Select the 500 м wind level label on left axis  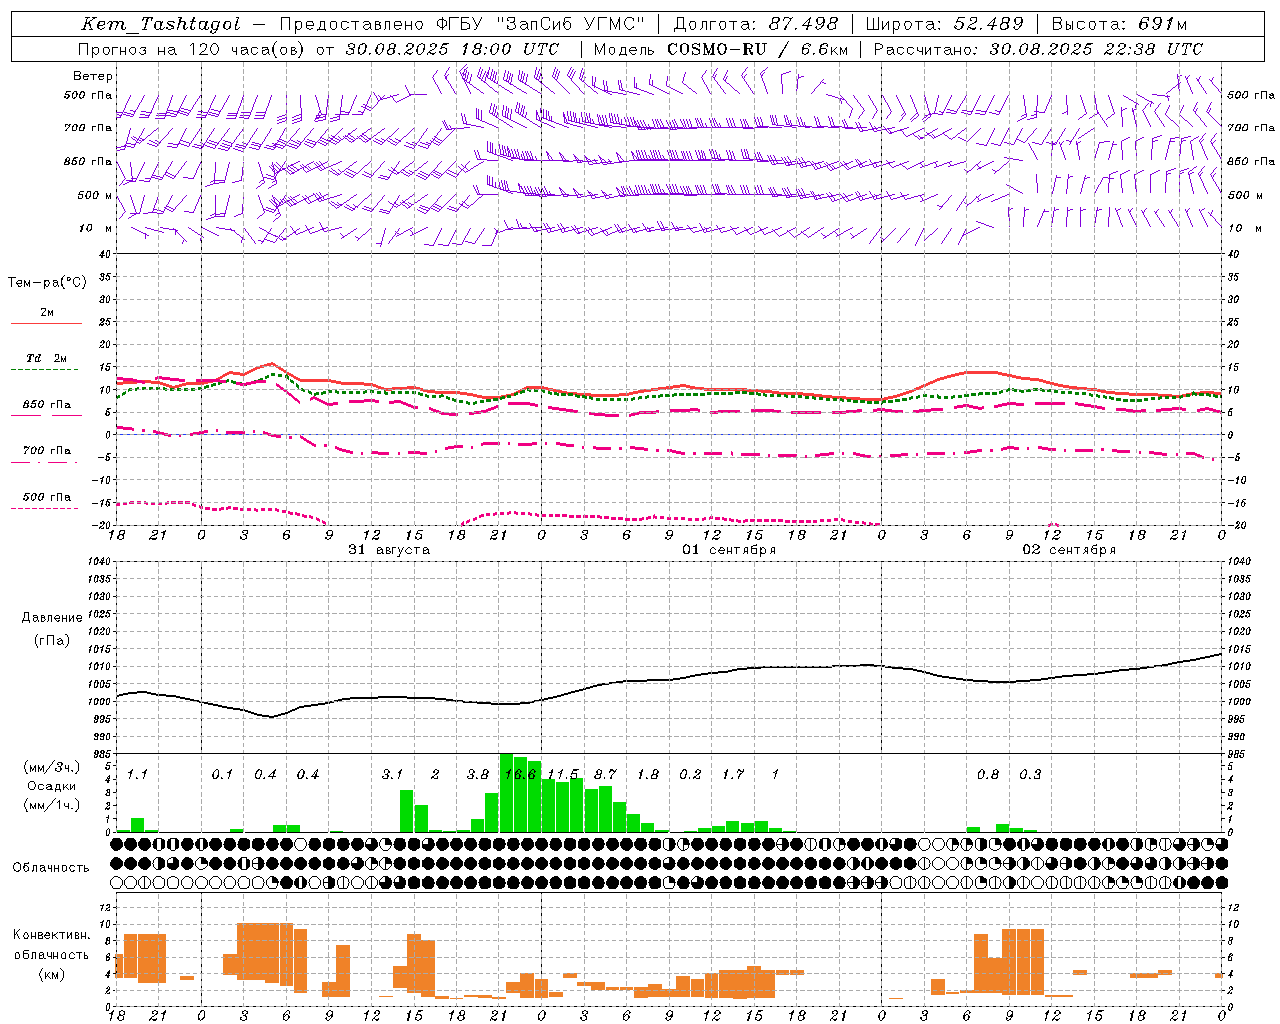[x=95, y=195]
